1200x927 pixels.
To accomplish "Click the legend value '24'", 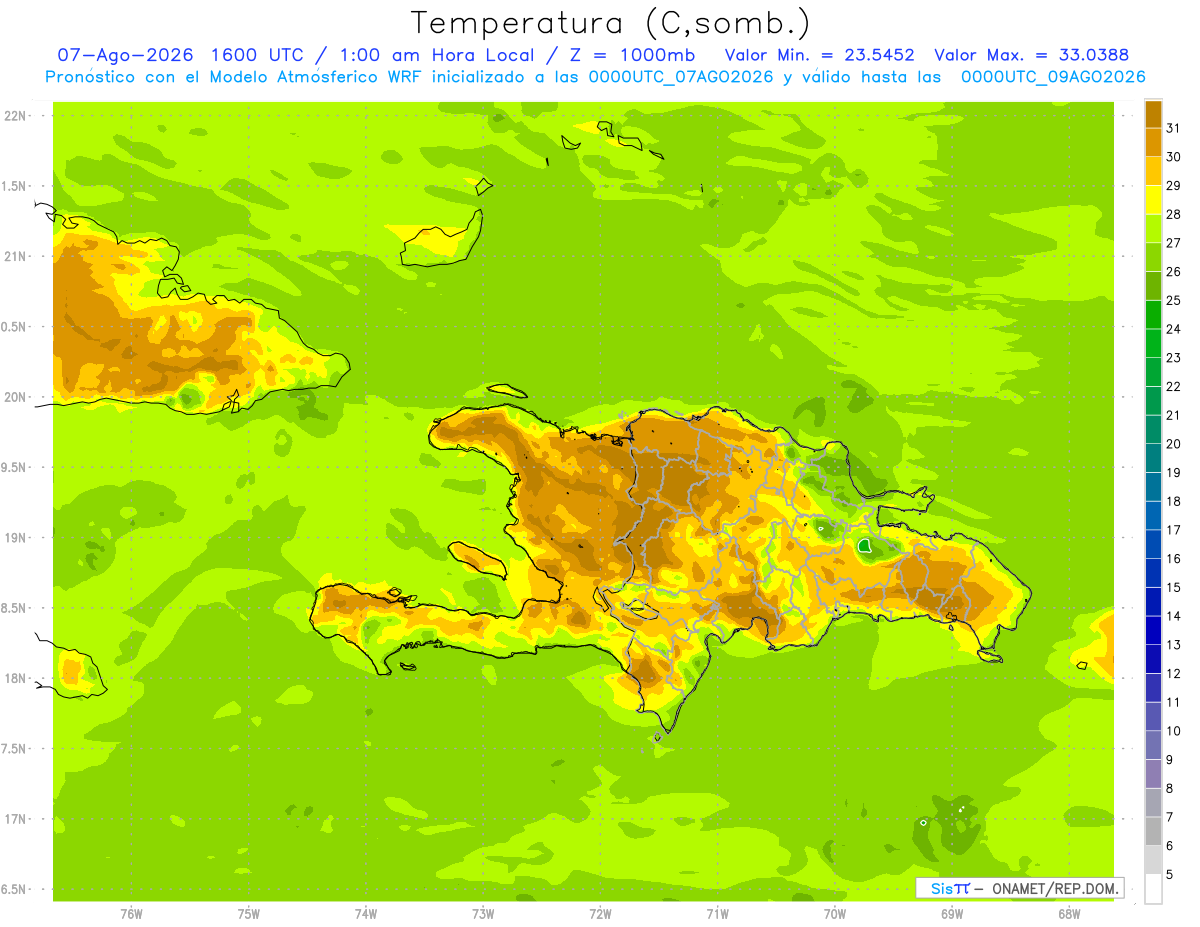I will pyautogui.click(x=1174, y=329).
